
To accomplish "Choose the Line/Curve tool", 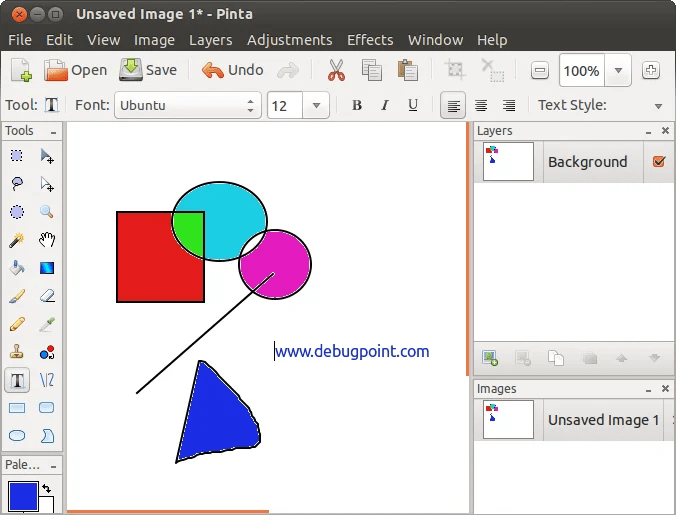I will (47, 380).
